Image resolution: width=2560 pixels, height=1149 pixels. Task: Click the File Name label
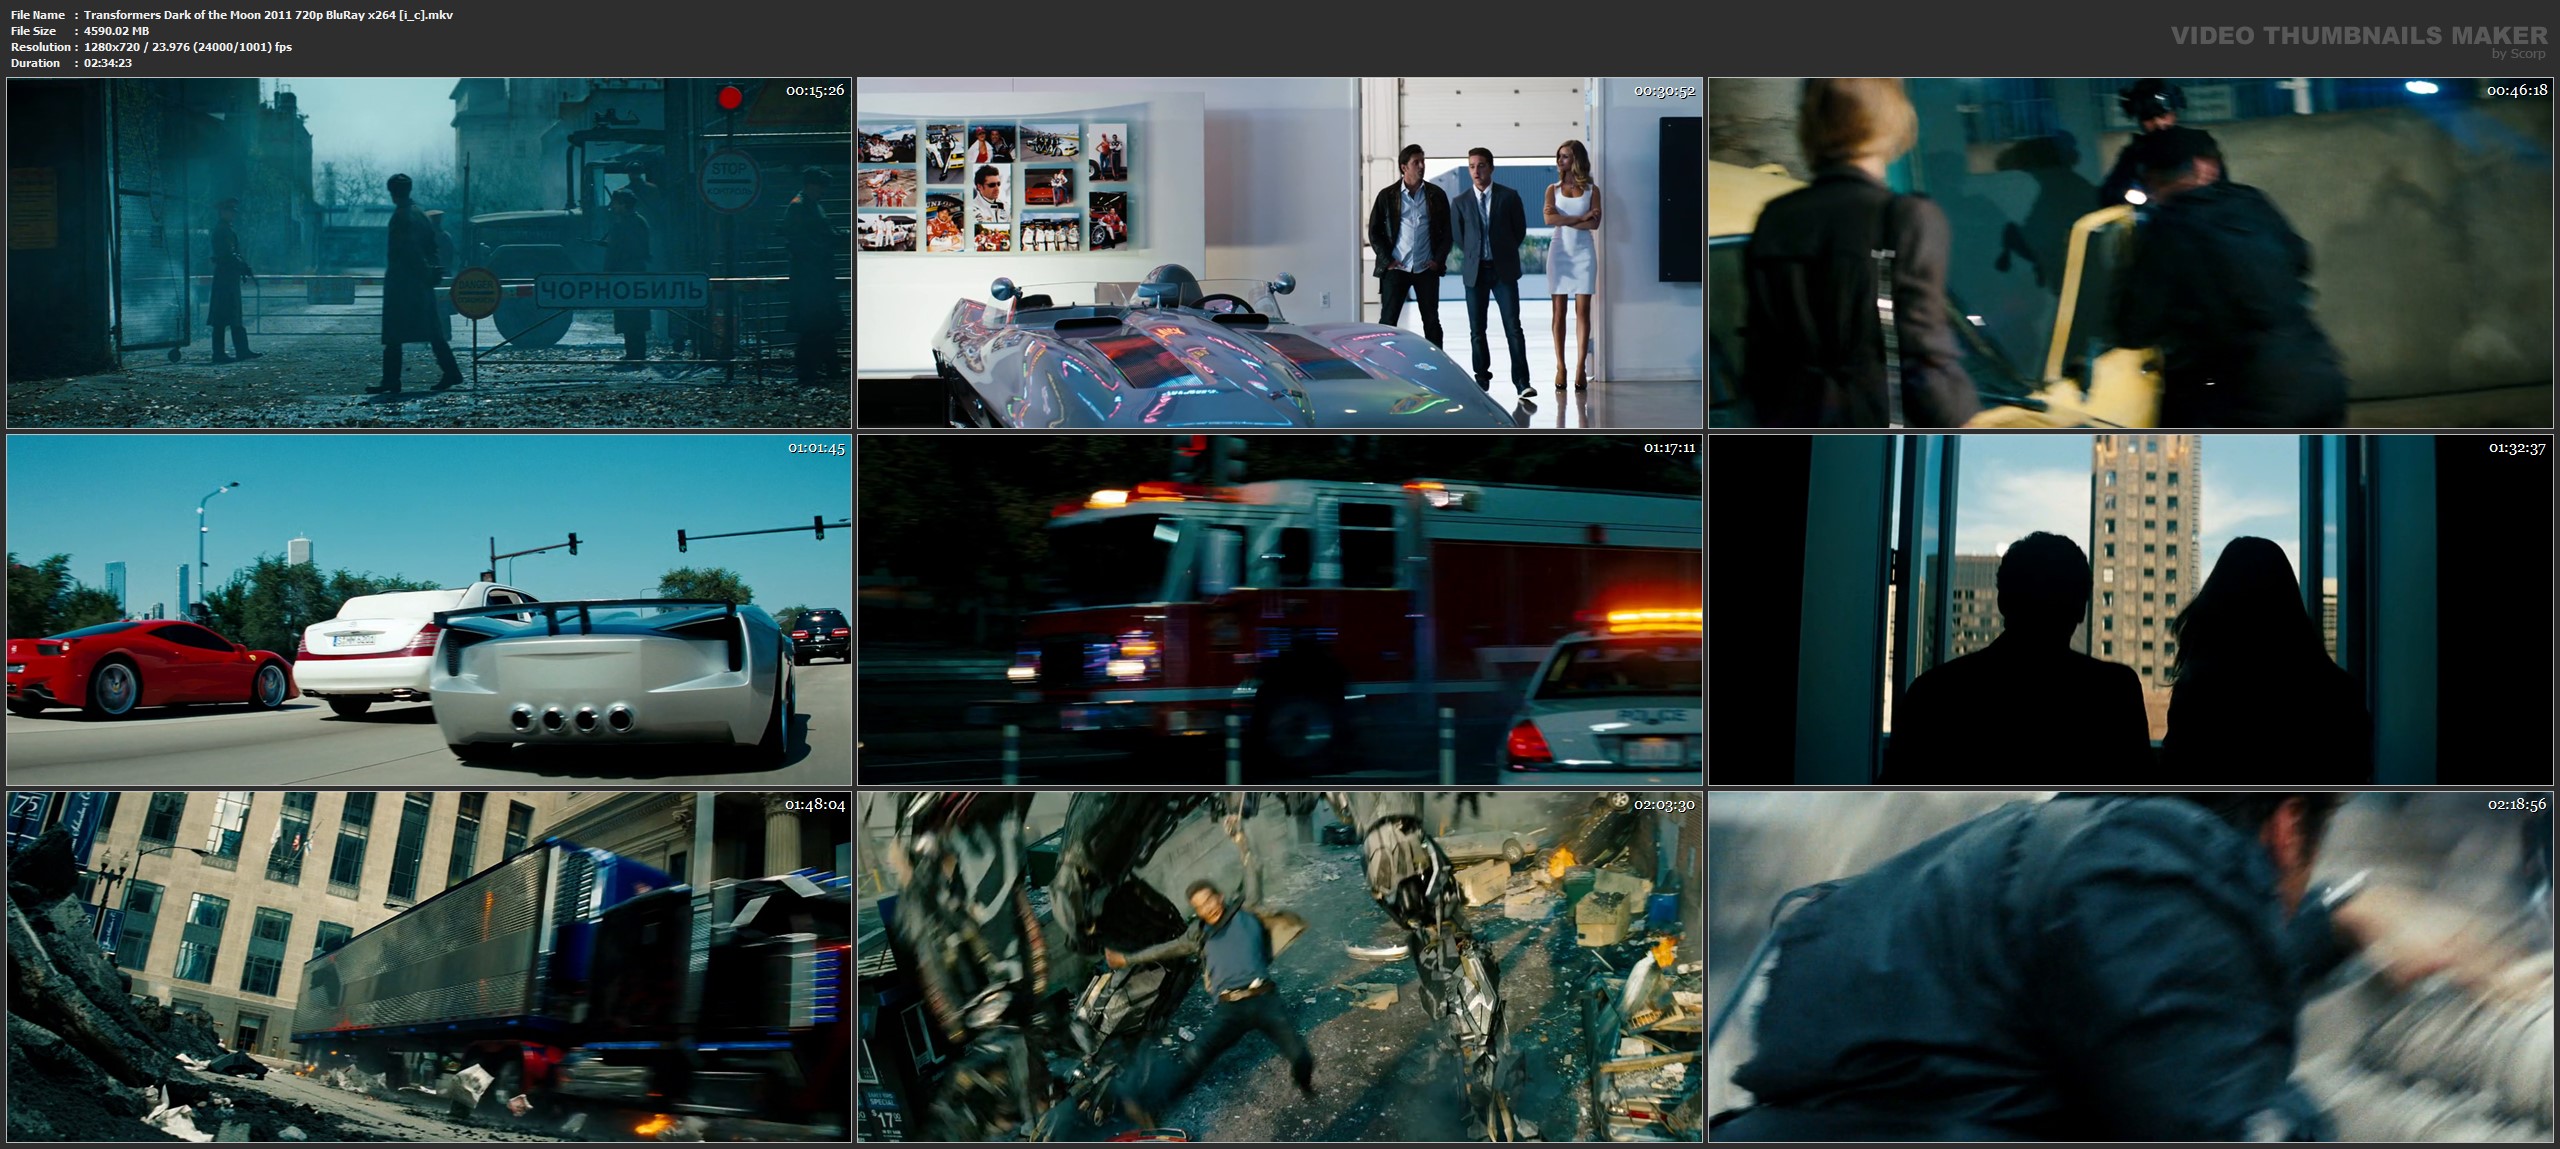pyautogui.click(x=37, y=15)
